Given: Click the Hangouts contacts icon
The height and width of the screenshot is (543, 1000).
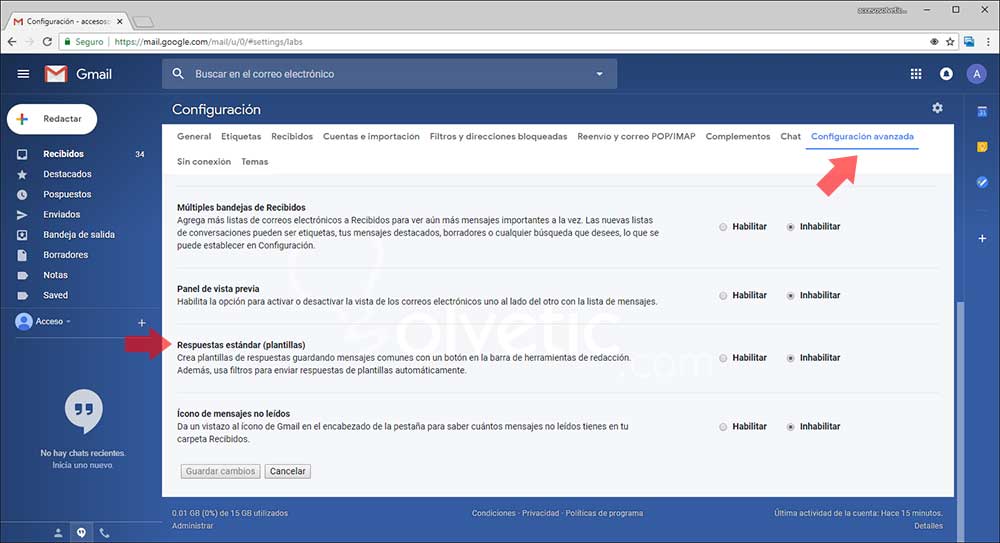Looking at the screenshot, I should click(58, 533).
